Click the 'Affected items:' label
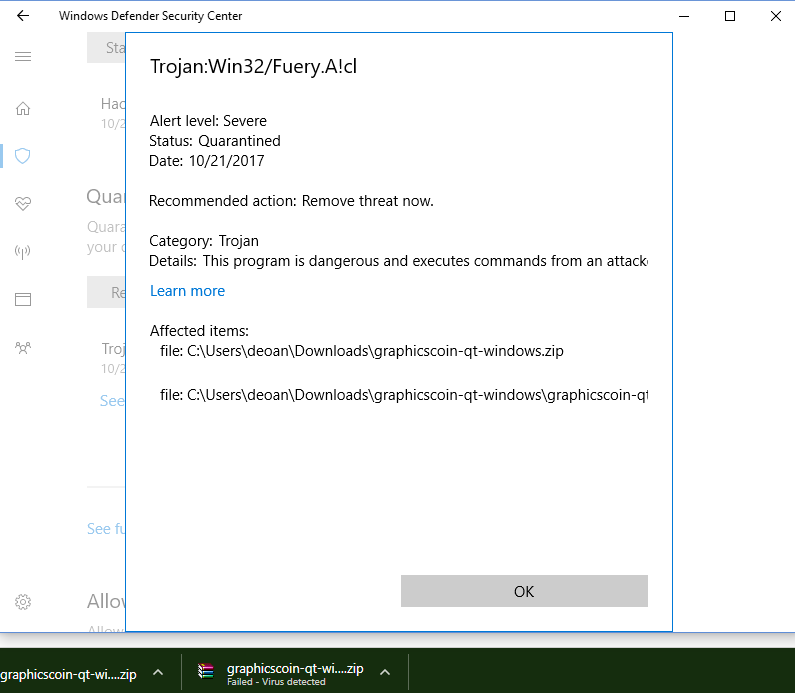This screenshot has width=795, height=693. (199, 331)
